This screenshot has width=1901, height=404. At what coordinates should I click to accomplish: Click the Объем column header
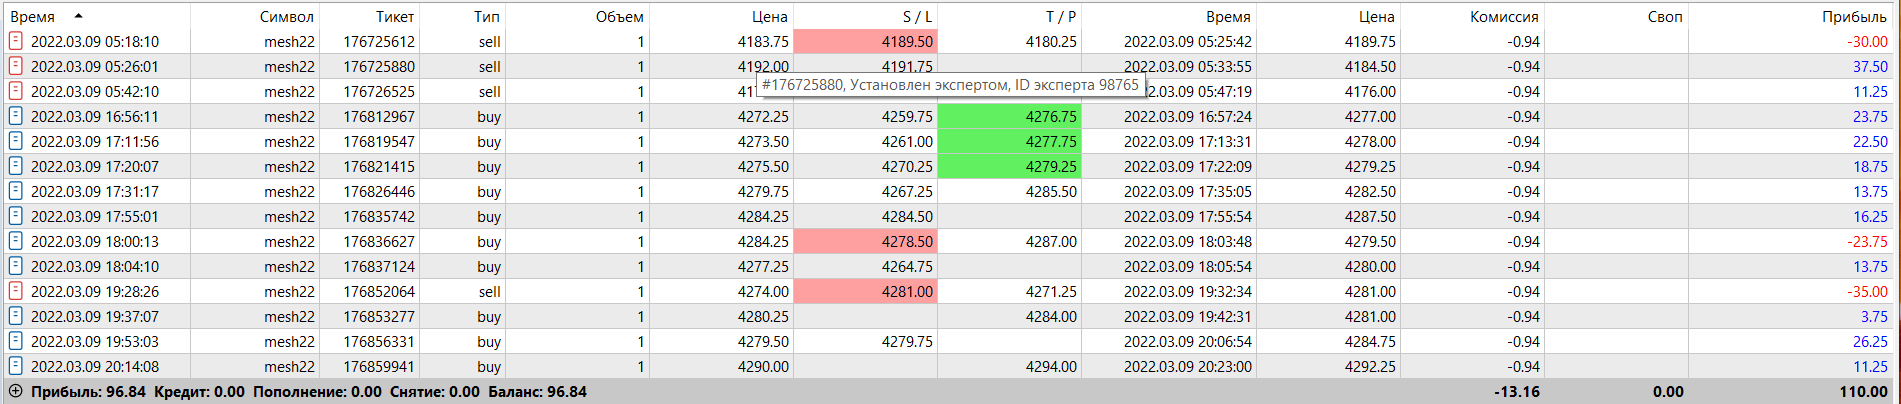tap(619, 16)
